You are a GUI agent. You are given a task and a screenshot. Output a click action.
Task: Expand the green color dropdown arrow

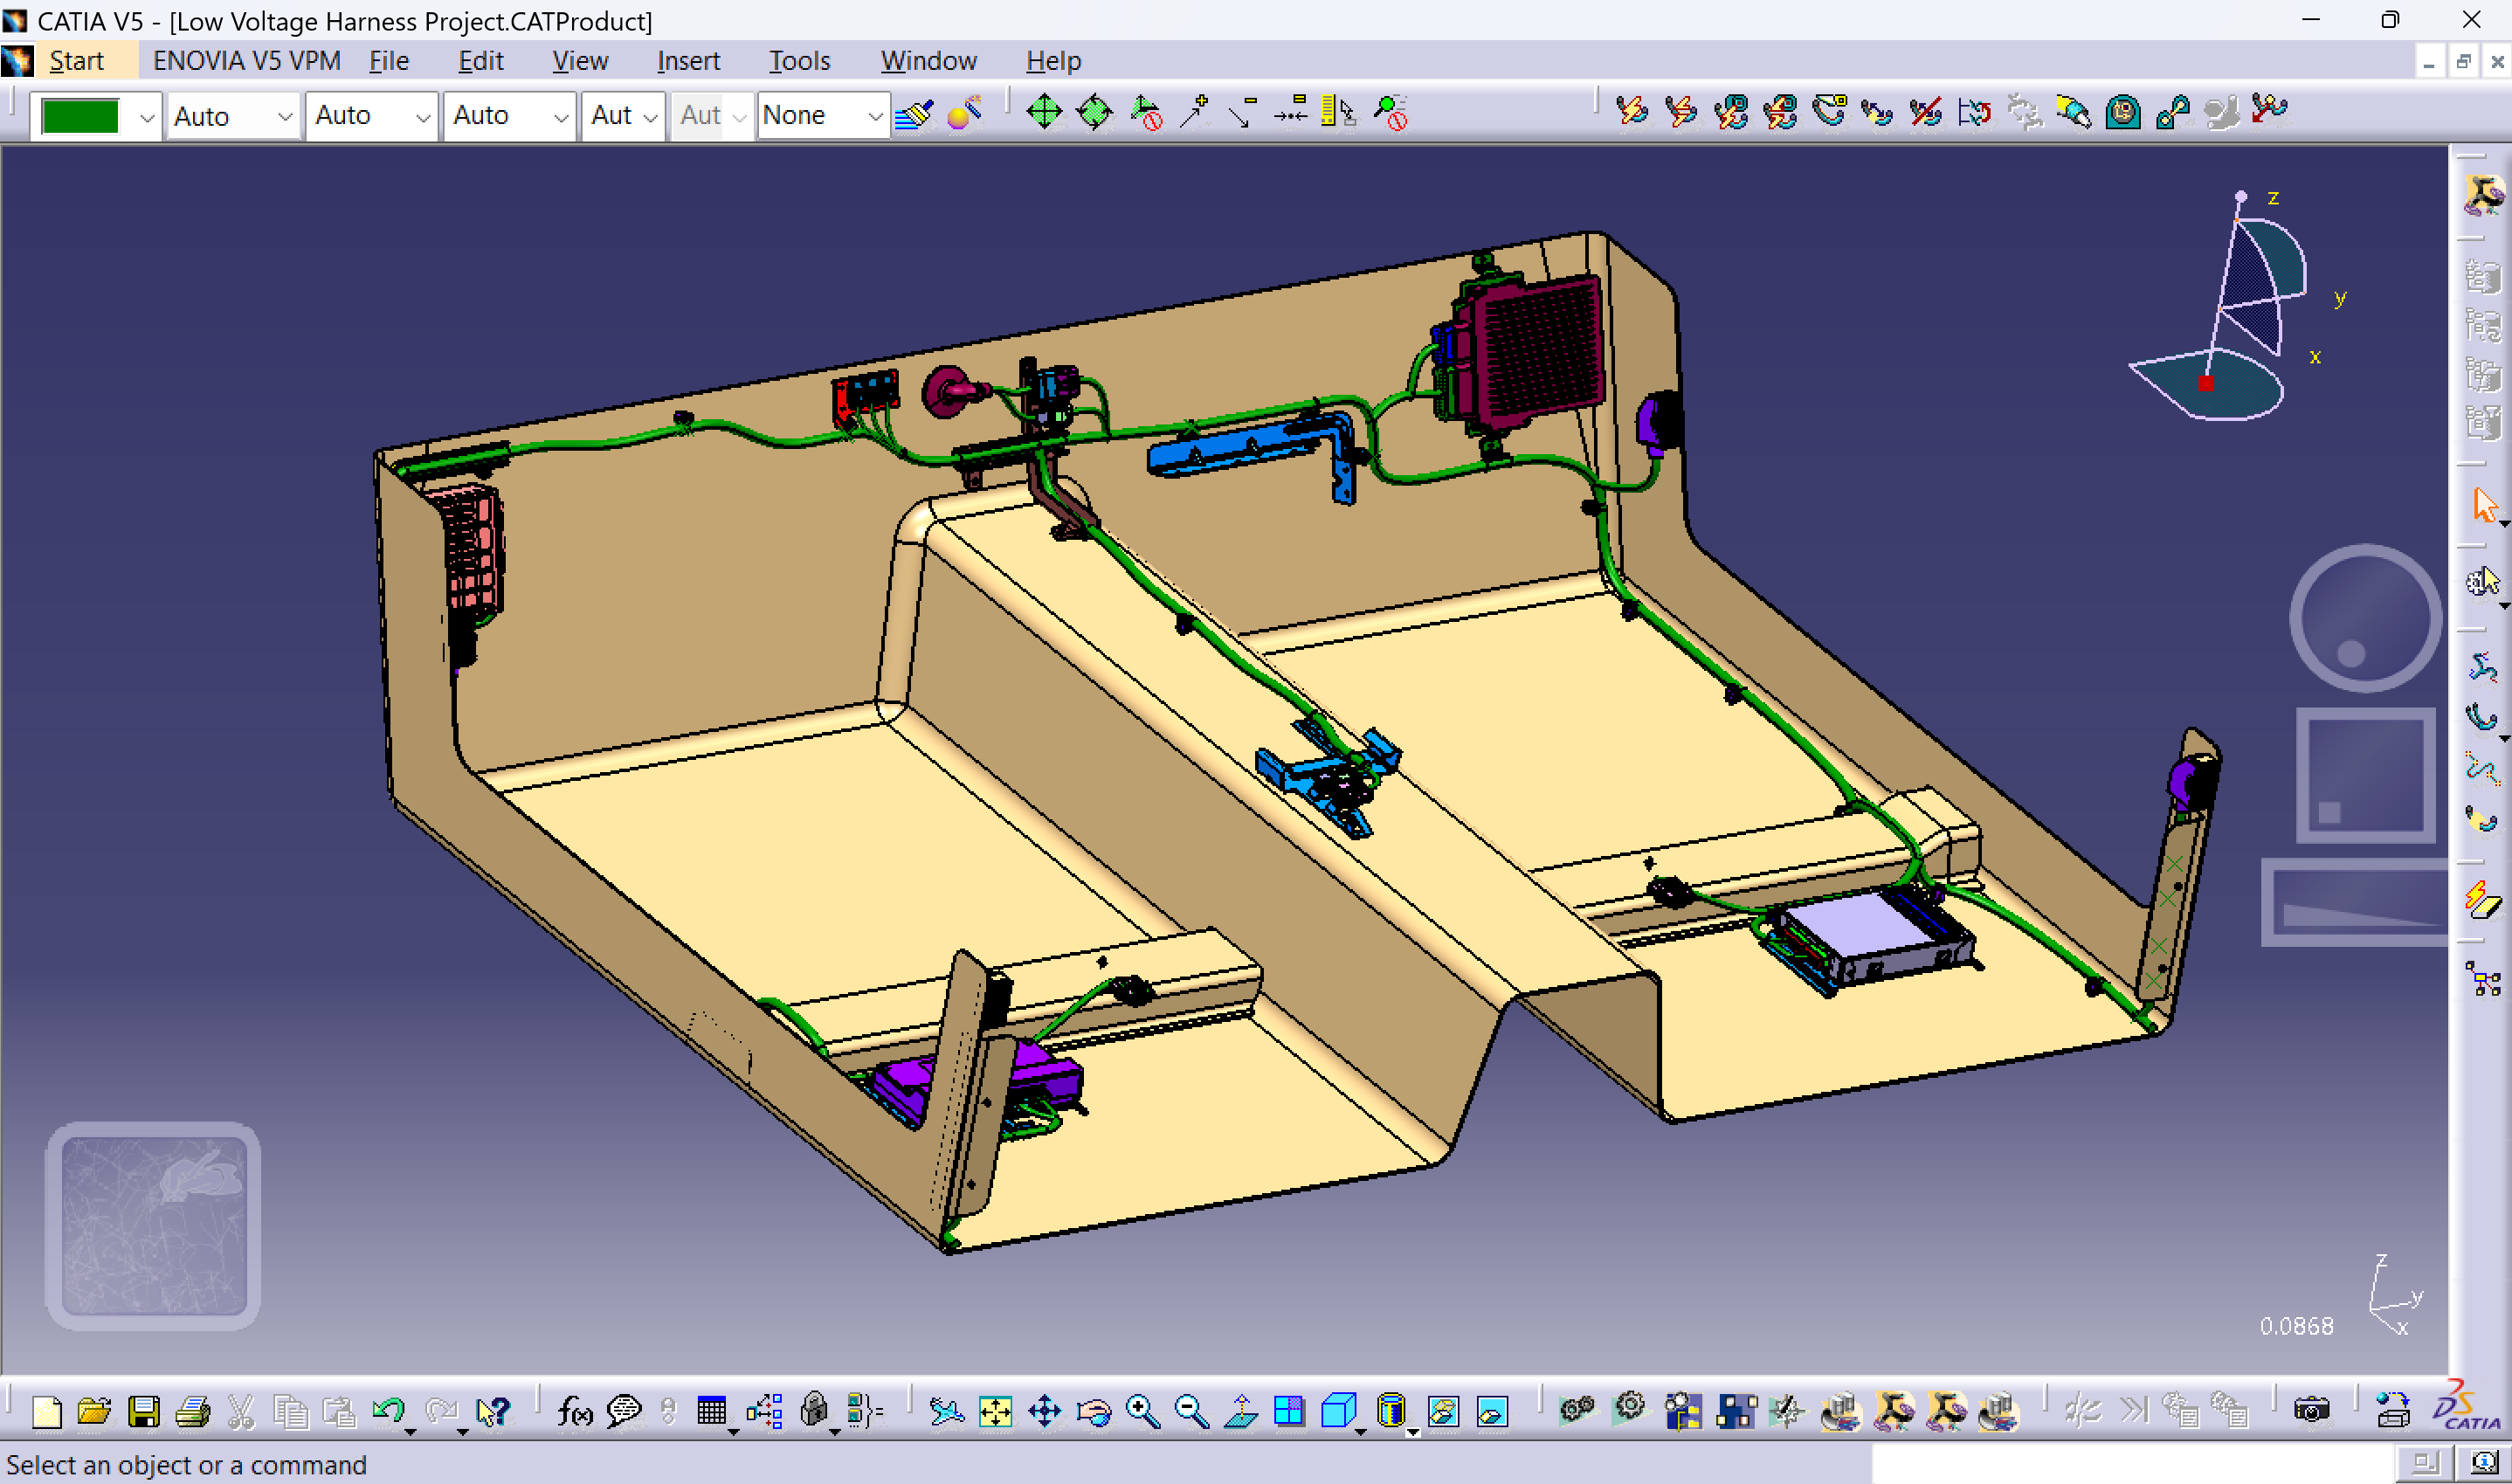click(146, 117)
